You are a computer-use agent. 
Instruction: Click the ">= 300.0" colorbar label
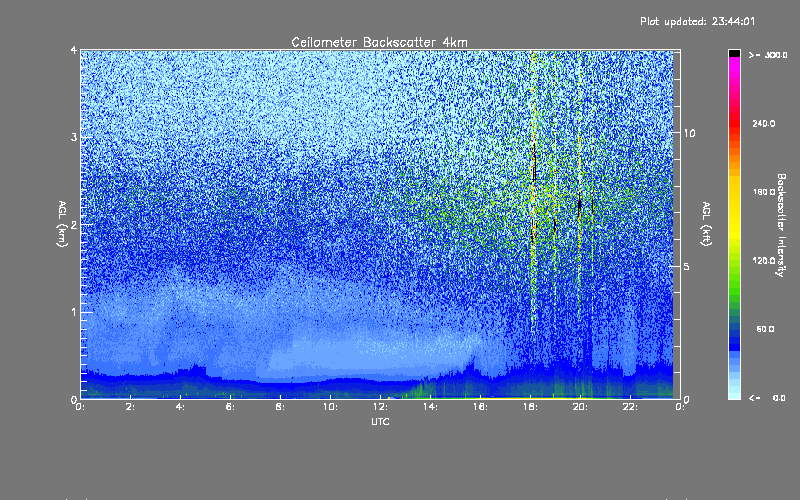768,55
